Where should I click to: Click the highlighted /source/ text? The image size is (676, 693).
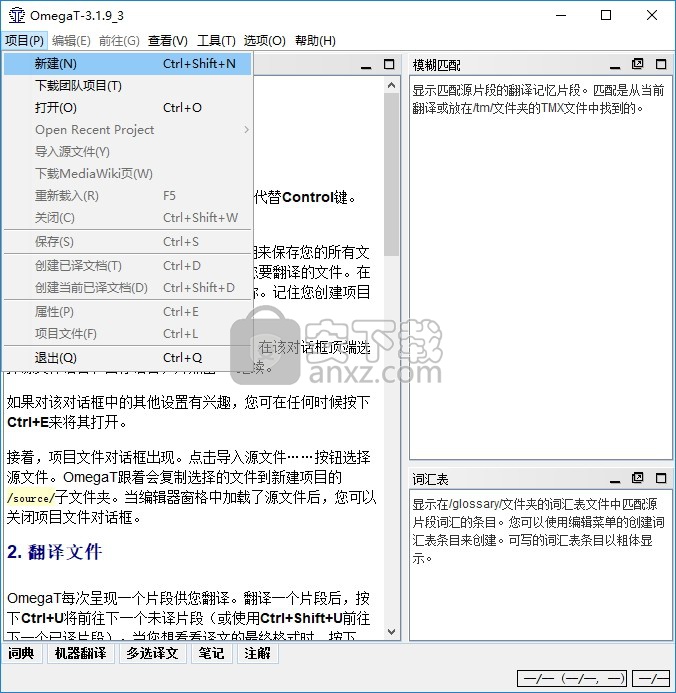click(x=30, y=498)
